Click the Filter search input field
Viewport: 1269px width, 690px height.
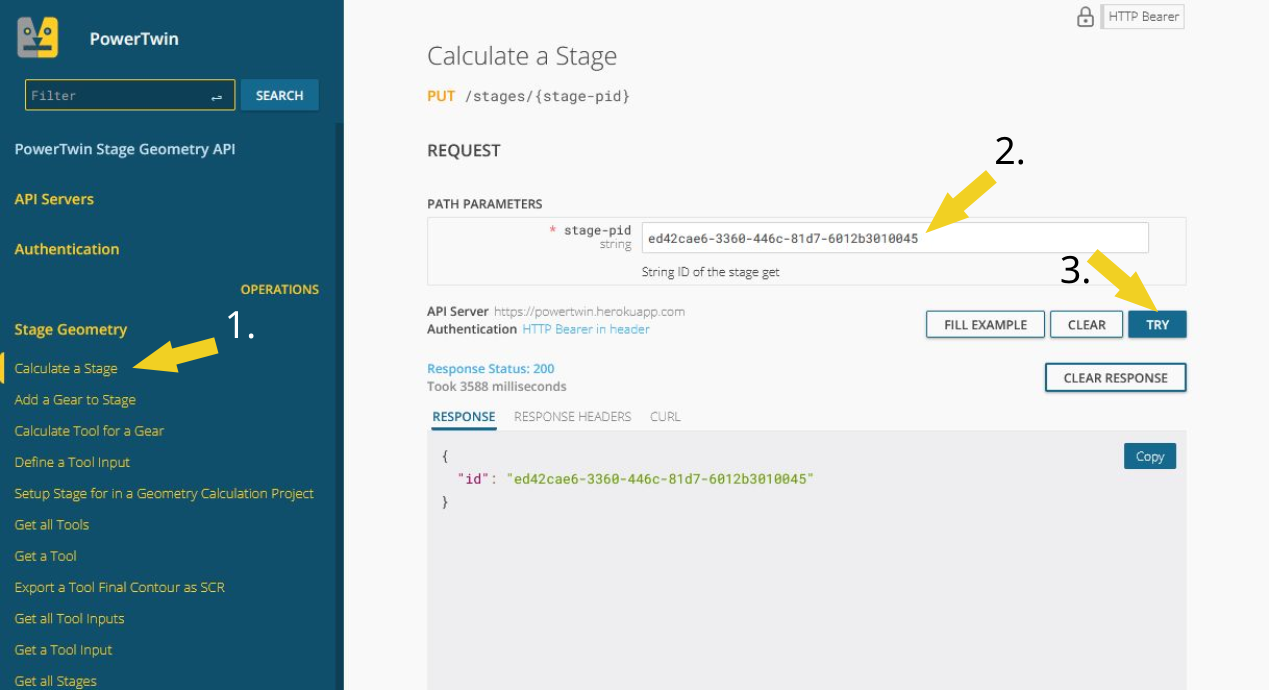click(x=118, y=96)
